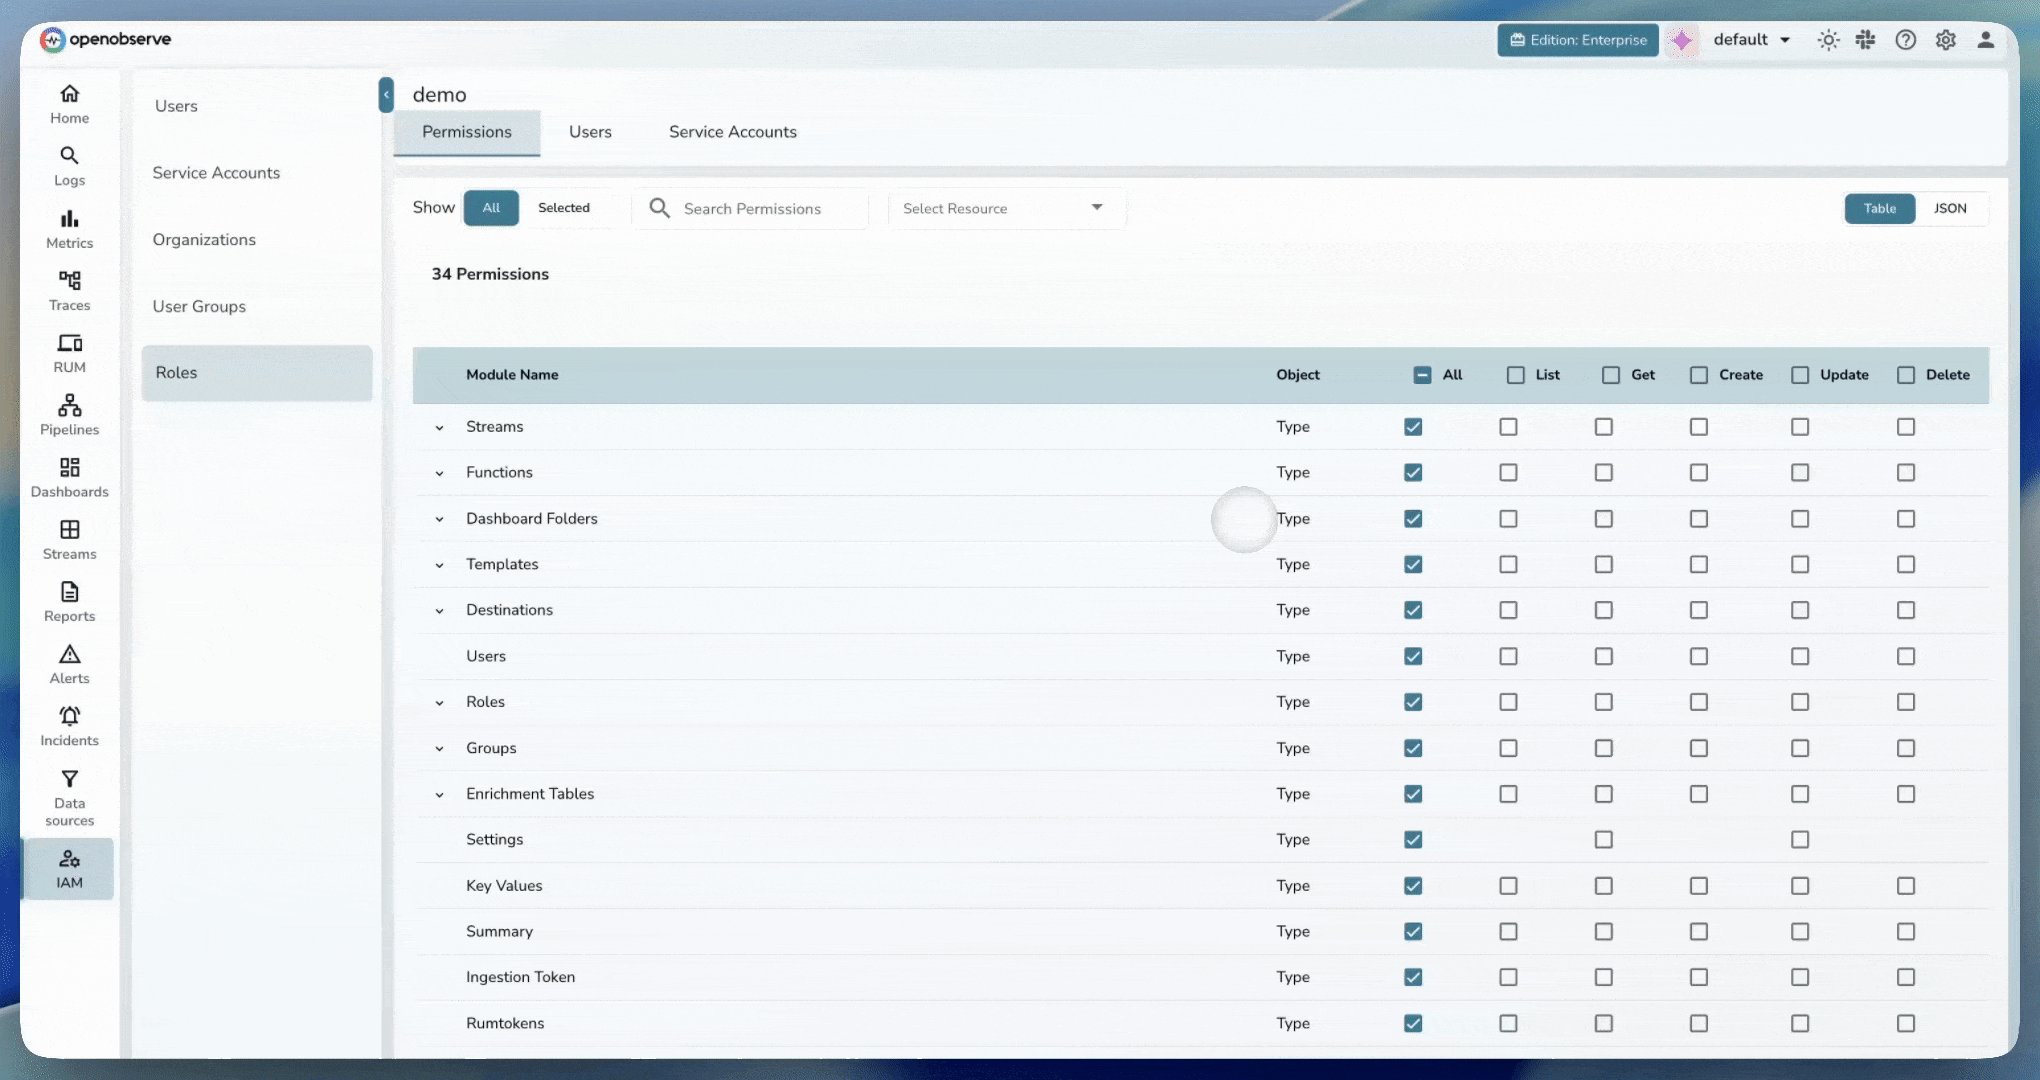Select Roles in the IAM menu
The image size is (2040, 1080).
(x=257, y=373)
